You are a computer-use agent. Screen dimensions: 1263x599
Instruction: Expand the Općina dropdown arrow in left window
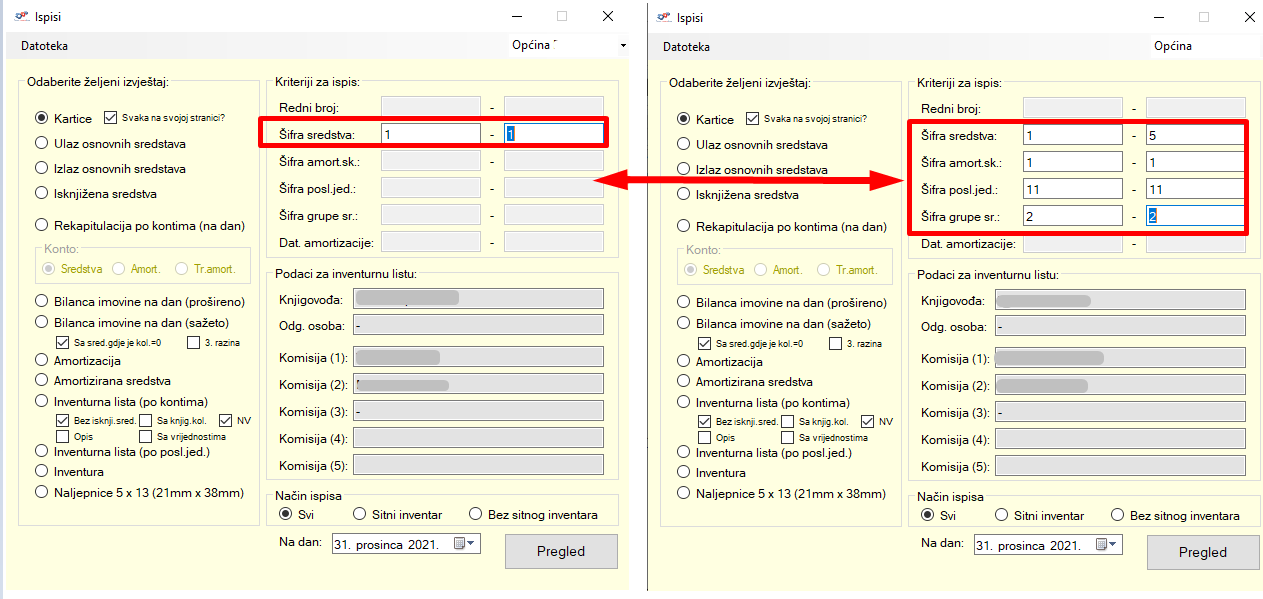point(623,46)
